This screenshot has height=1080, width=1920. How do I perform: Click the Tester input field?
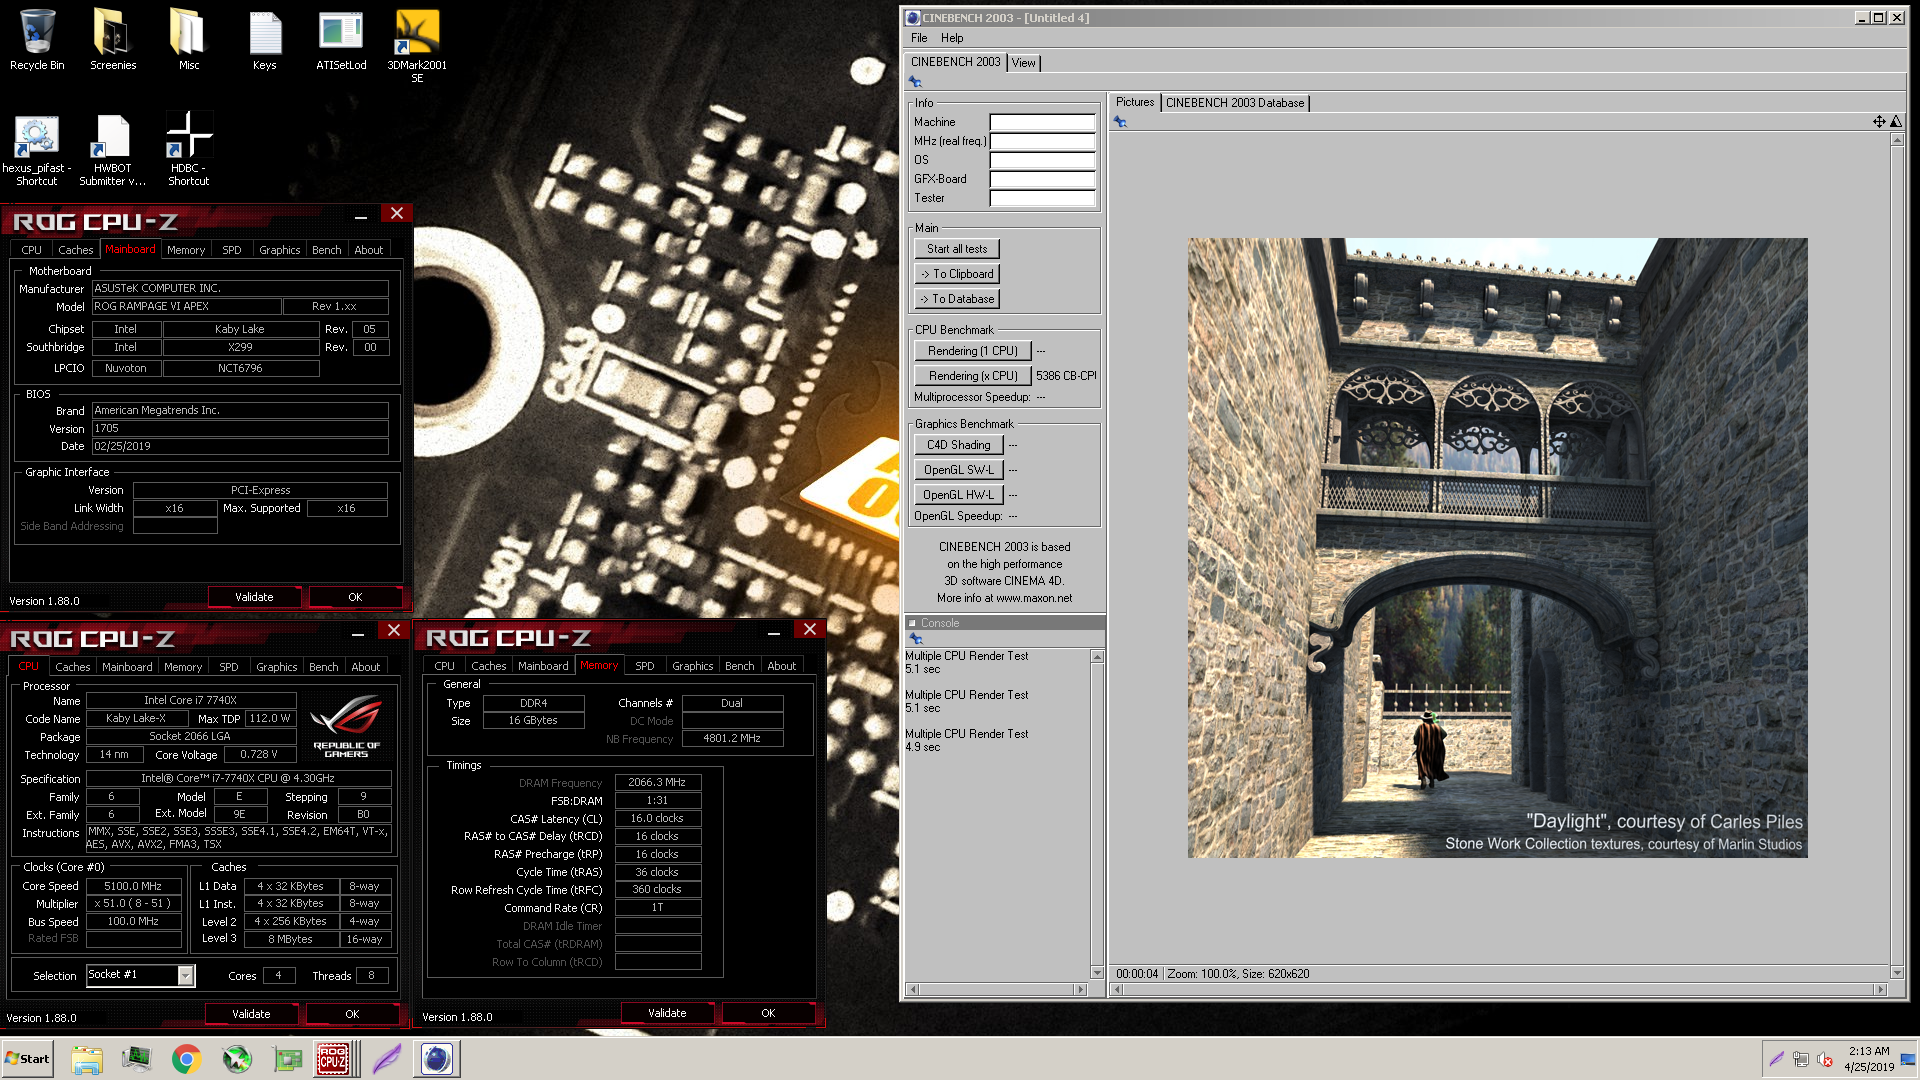1042,198
